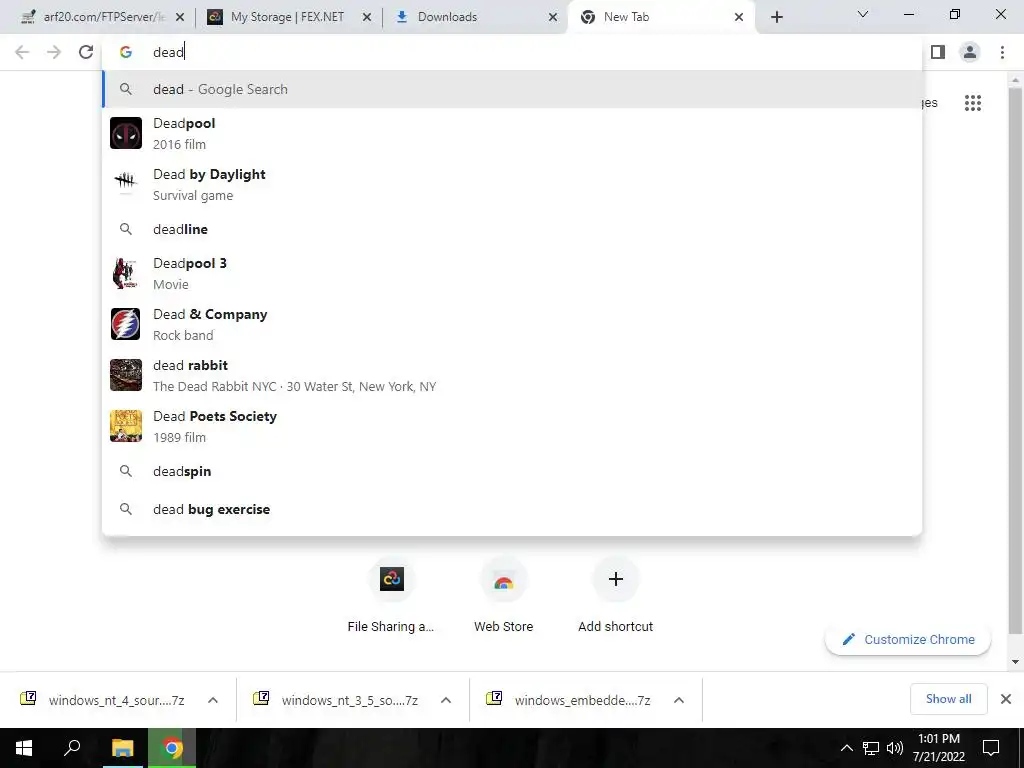The height and width of the screenshot is (768, 1024).
Task: Open windows_nt_3_5_so downloaded file
Action: coord(336,700)
